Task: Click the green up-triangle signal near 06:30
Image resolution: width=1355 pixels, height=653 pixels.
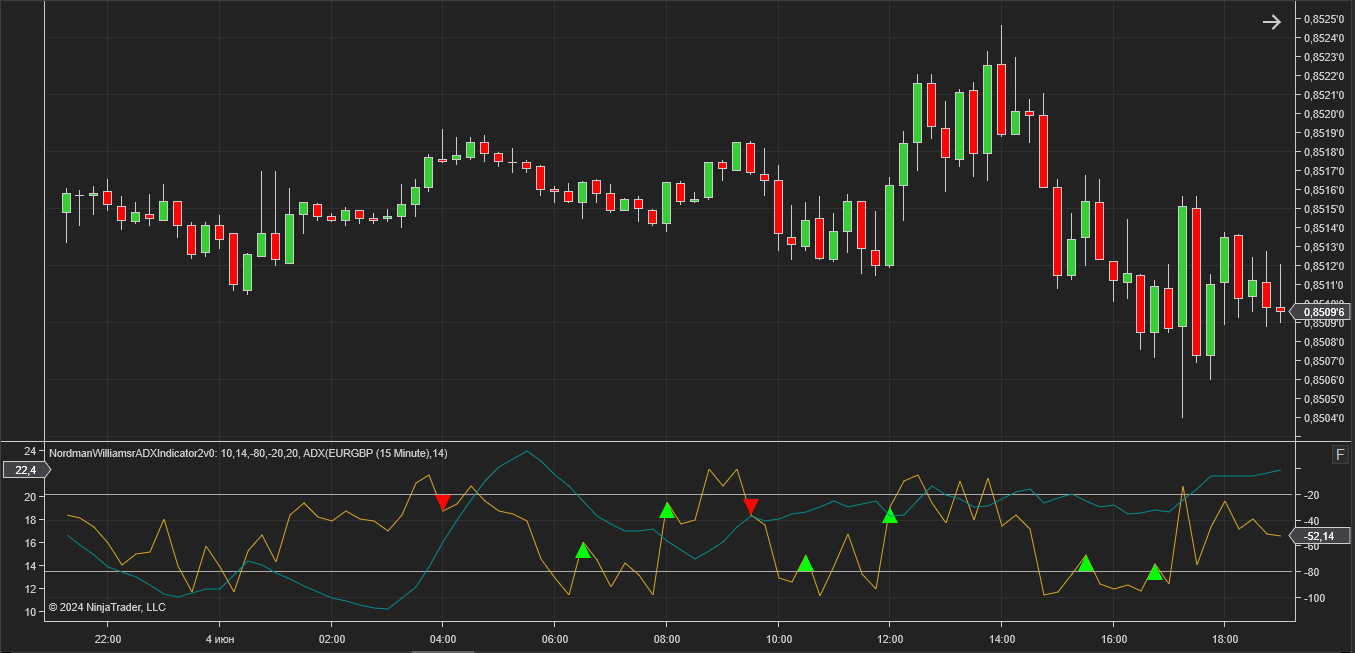Action: pyautogui.click(x=584, y=550)
